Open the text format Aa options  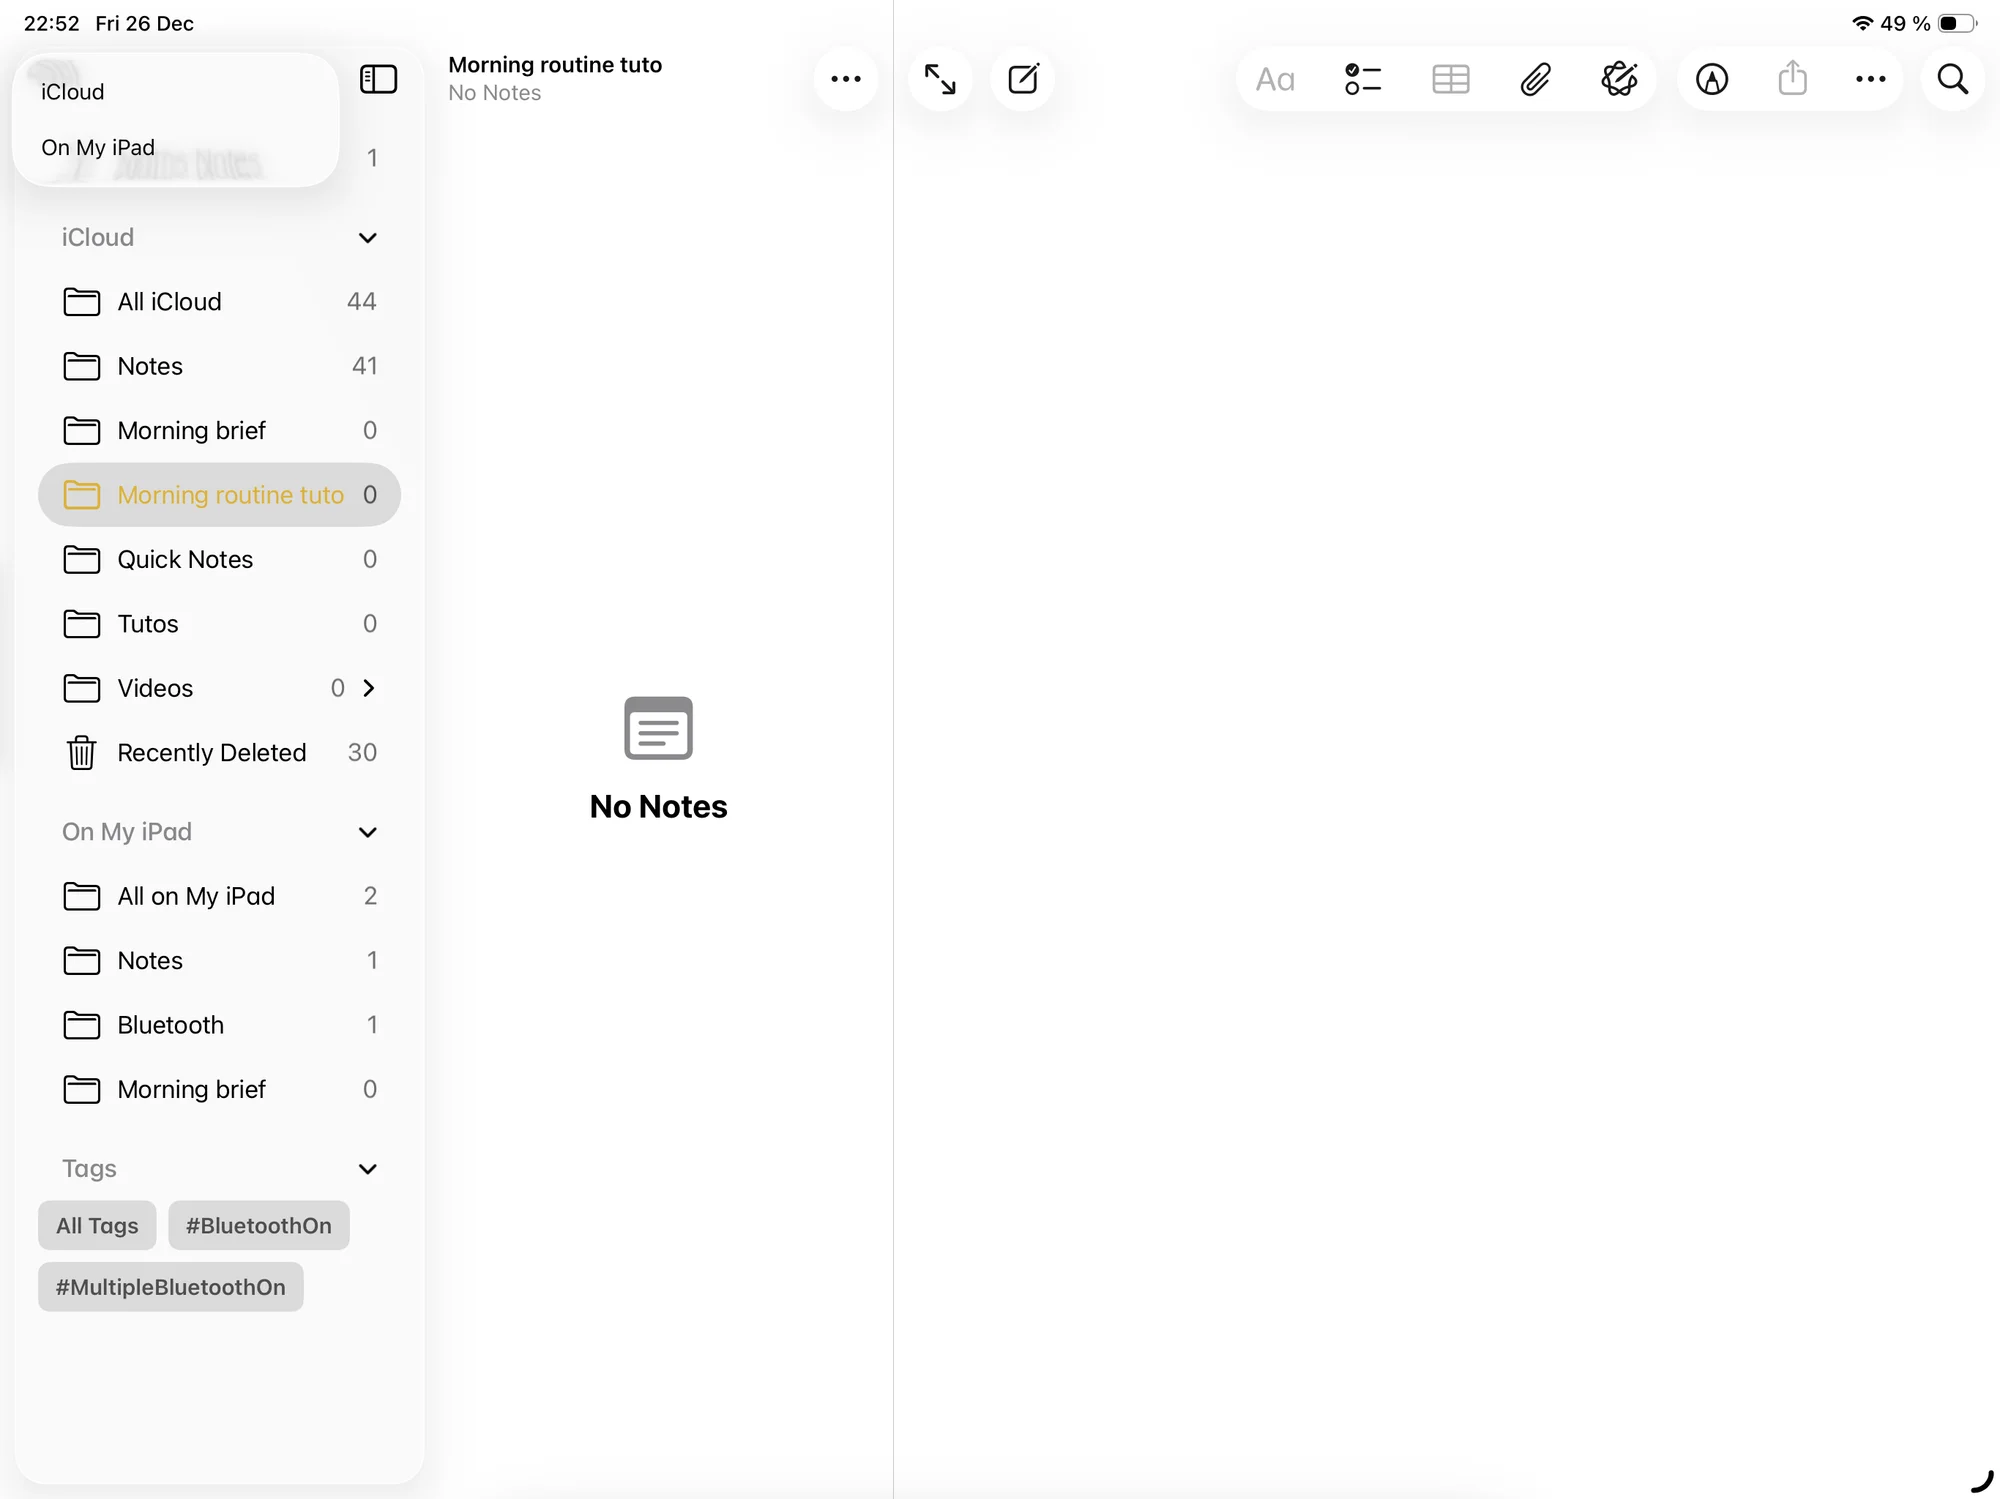pyautogui.click(x=1275, y=79)
